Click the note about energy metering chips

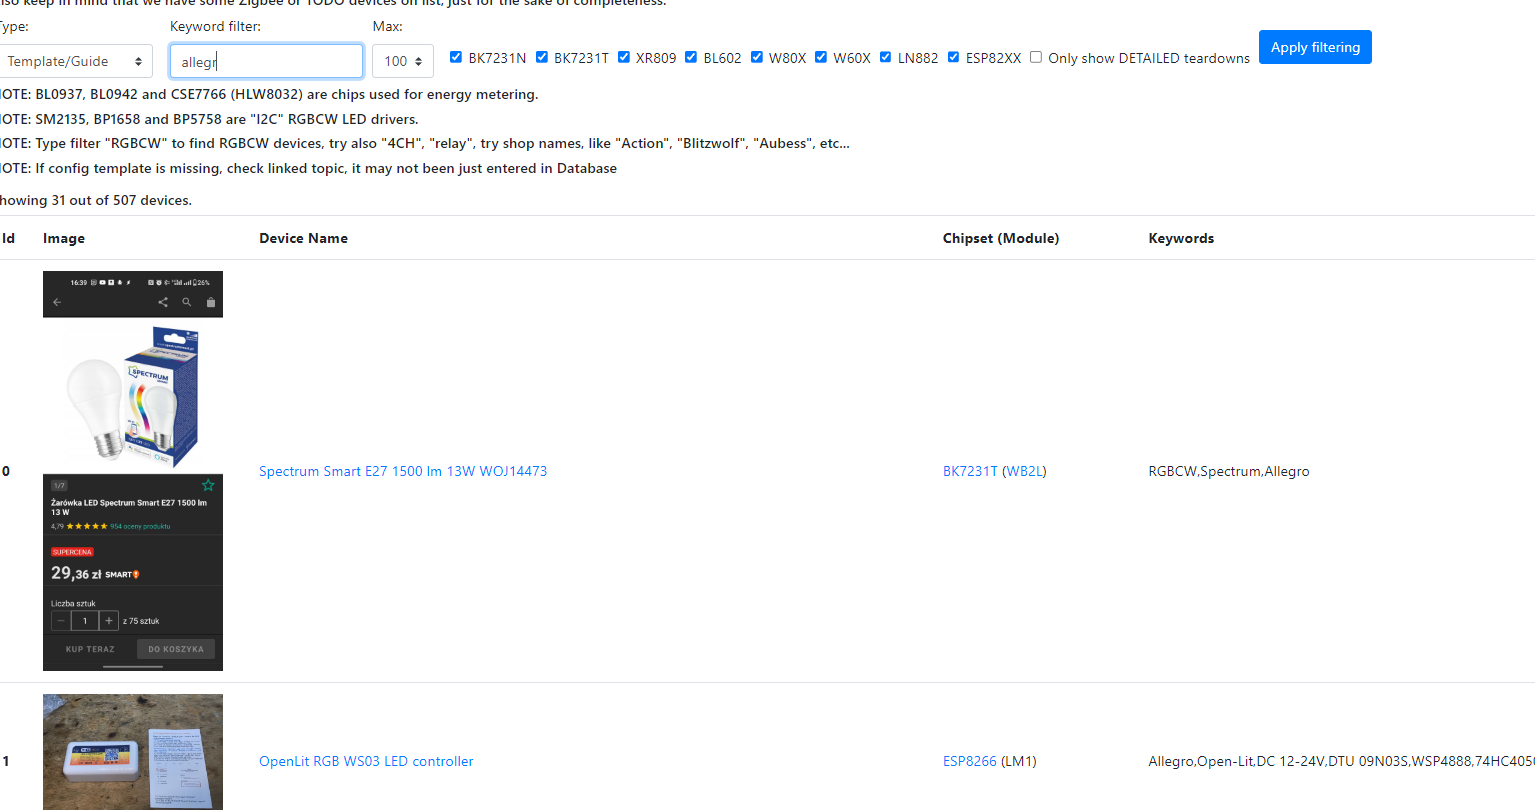[269, 94]
